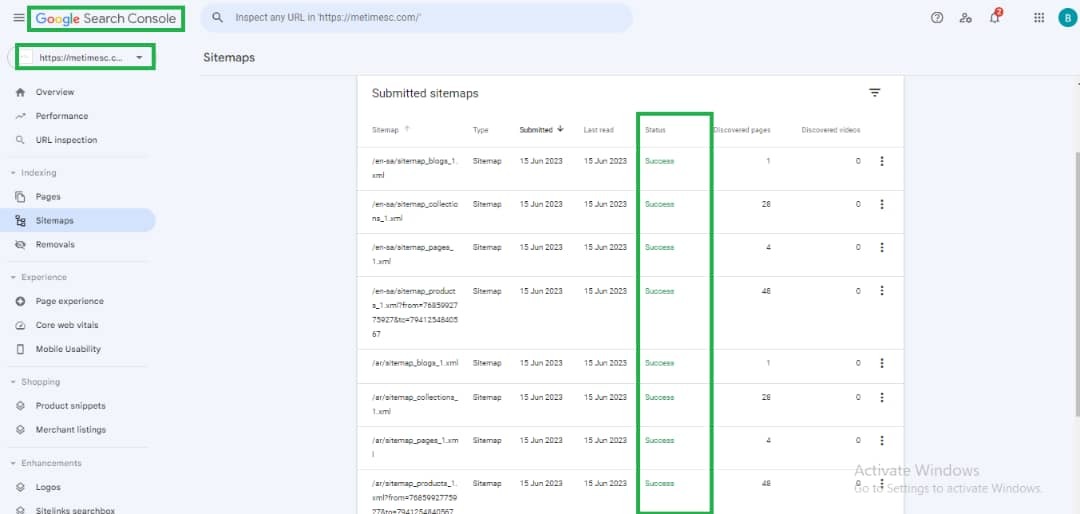Open the notifications bell icon
Viewport: 1080px width, 514px height.
click(x=994, y=18)
